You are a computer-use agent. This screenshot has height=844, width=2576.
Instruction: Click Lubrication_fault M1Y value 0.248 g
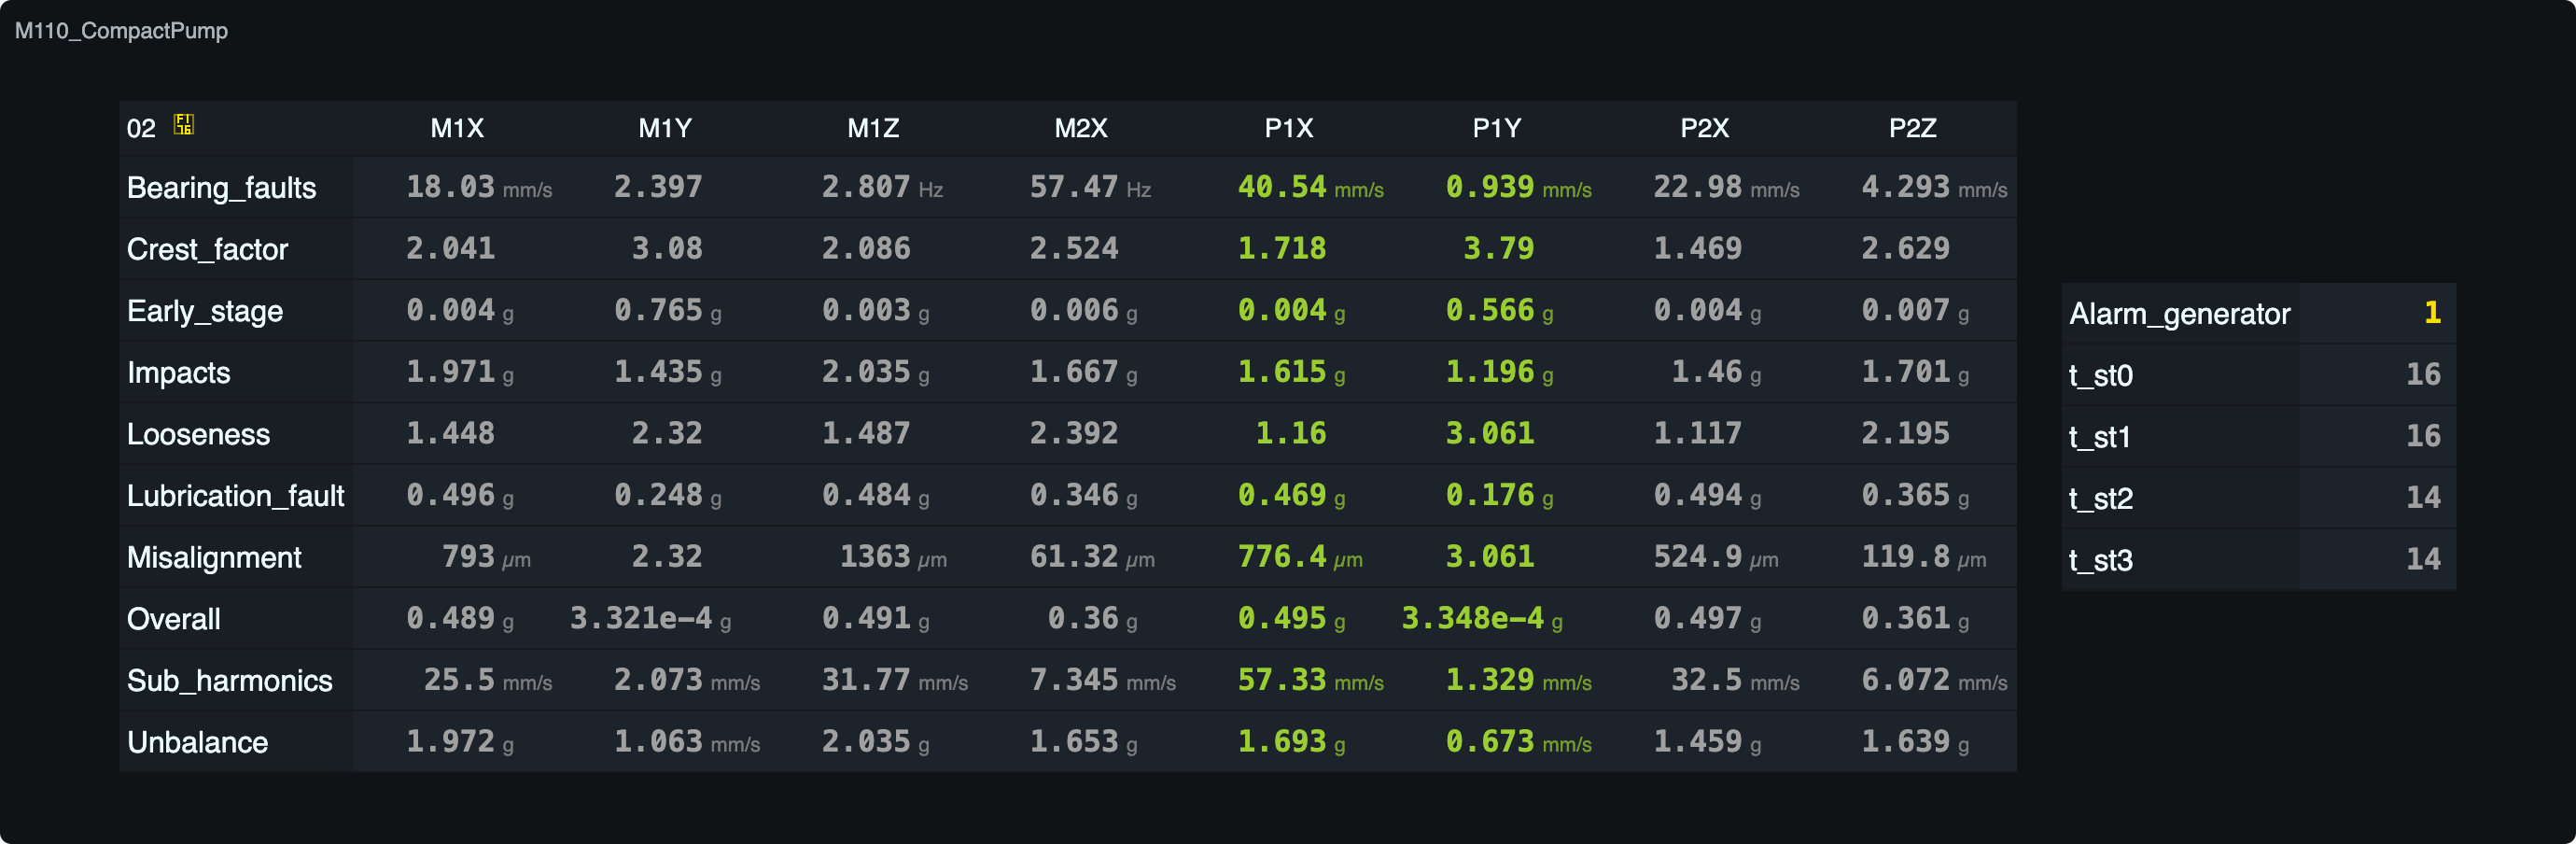(x=668, y=496)
